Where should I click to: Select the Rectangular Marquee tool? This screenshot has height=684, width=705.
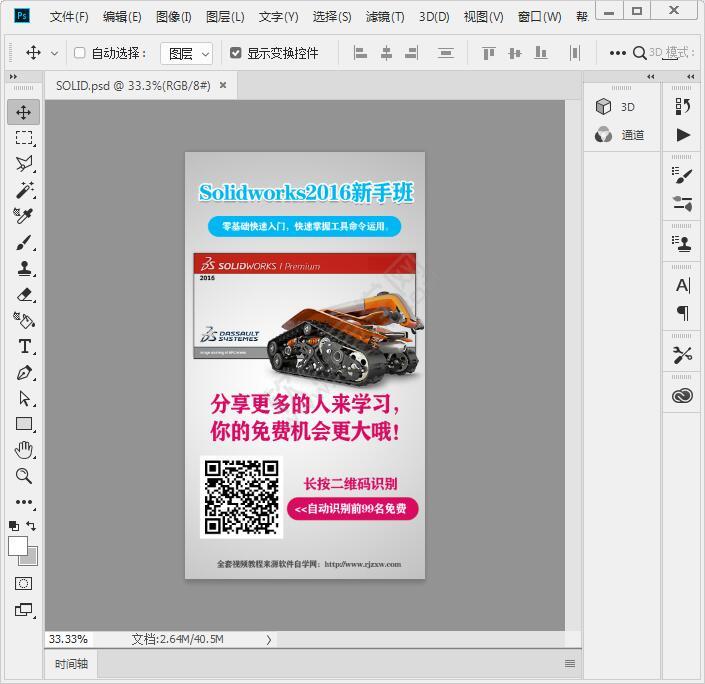[x=24, y=138]
